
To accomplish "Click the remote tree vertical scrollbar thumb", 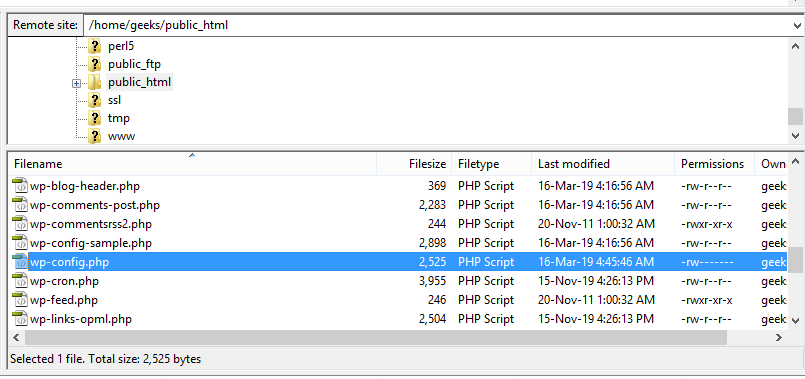I will [796, 116].
